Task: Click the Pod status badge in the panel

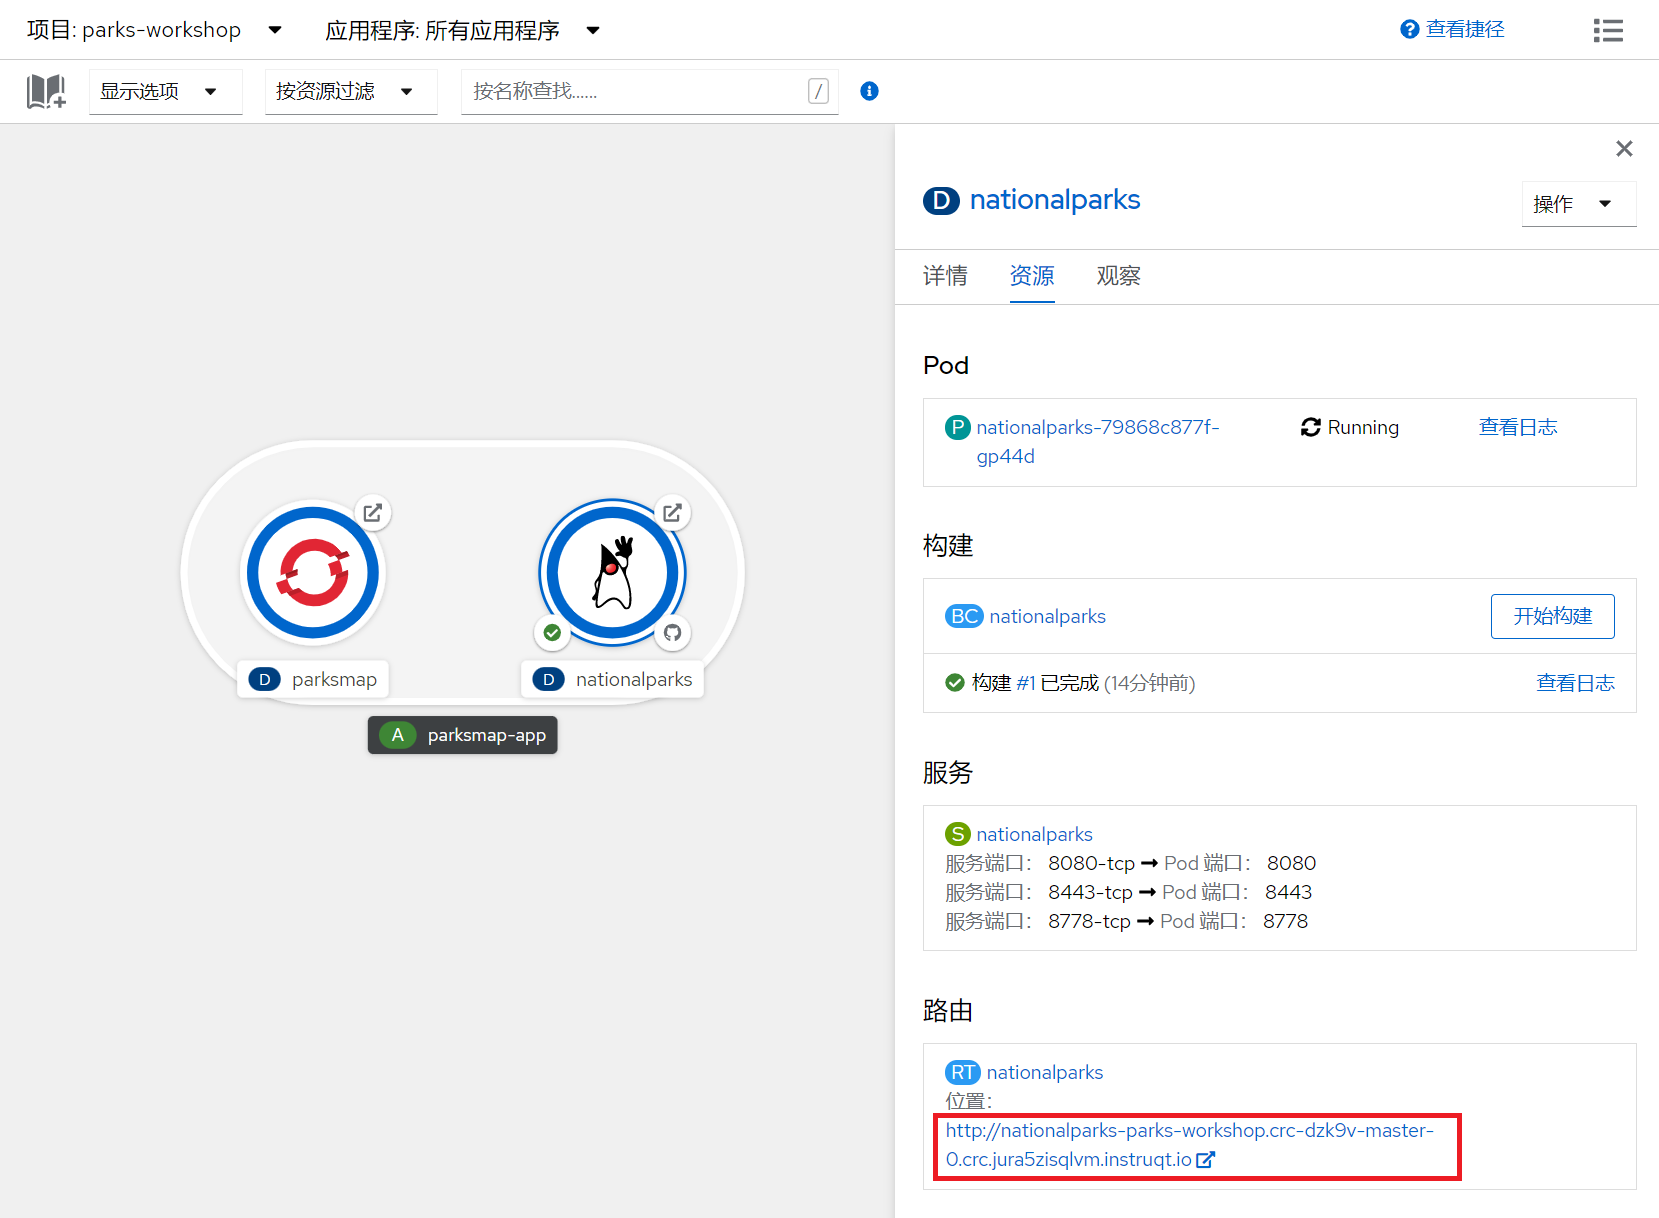Action: pos(957,427)
